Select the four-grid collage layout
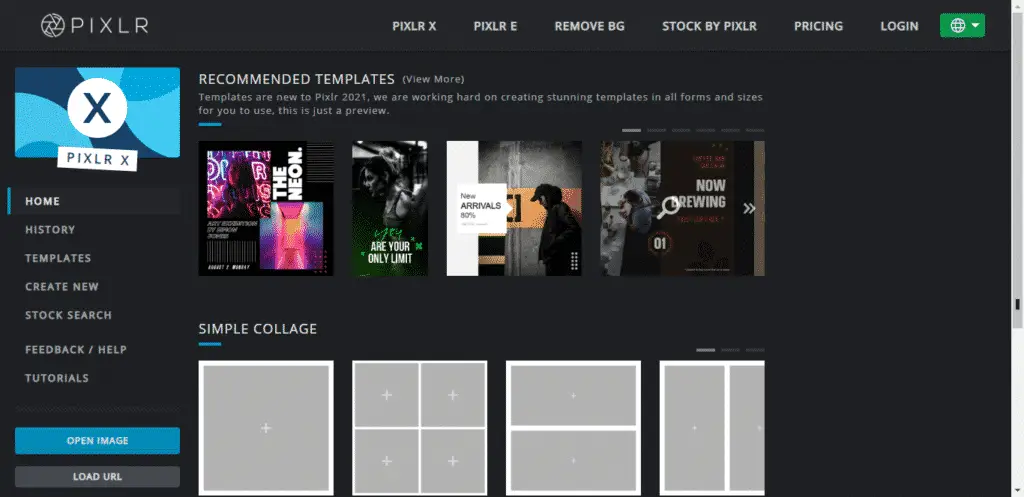 pyautogui.click(x=419, y=427)
